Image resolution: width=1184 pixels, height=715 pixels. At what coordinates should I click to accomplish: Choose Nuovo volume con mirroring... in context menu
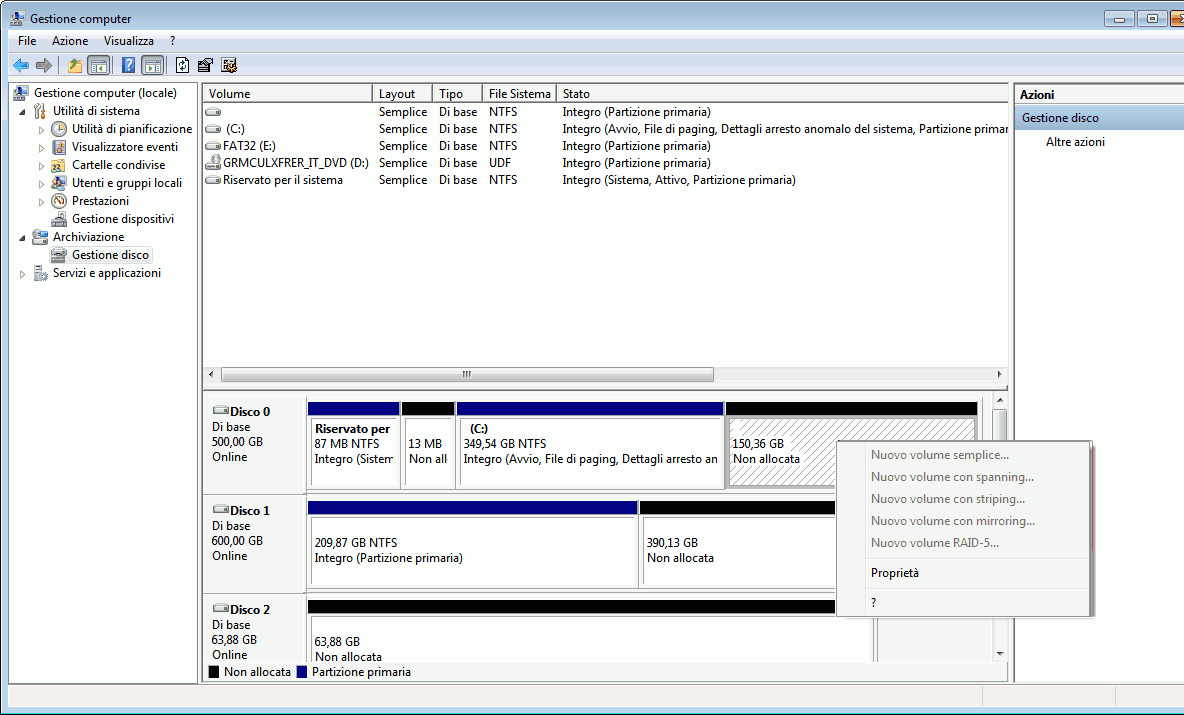click(964, 521)
